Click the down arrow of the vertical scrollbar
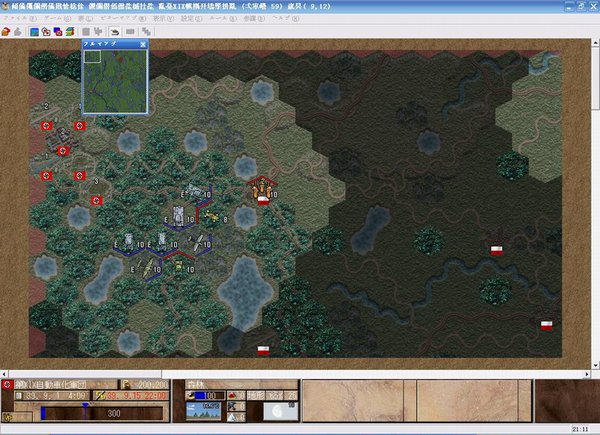Screen dimensions: 600x435 point(595,365)
